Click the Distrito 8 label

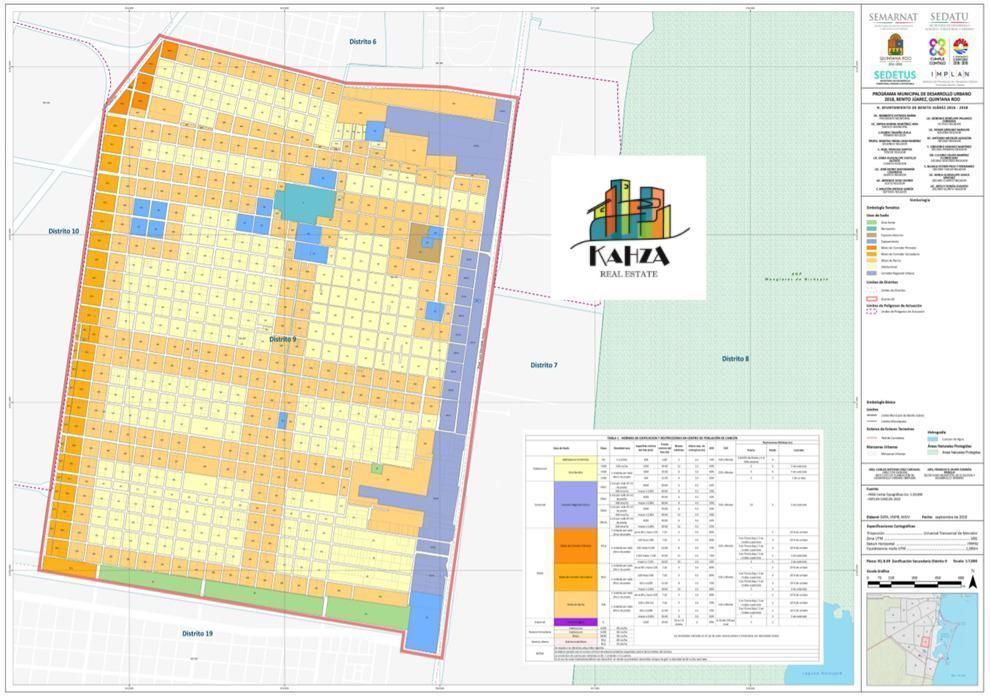tap(734, 358)
